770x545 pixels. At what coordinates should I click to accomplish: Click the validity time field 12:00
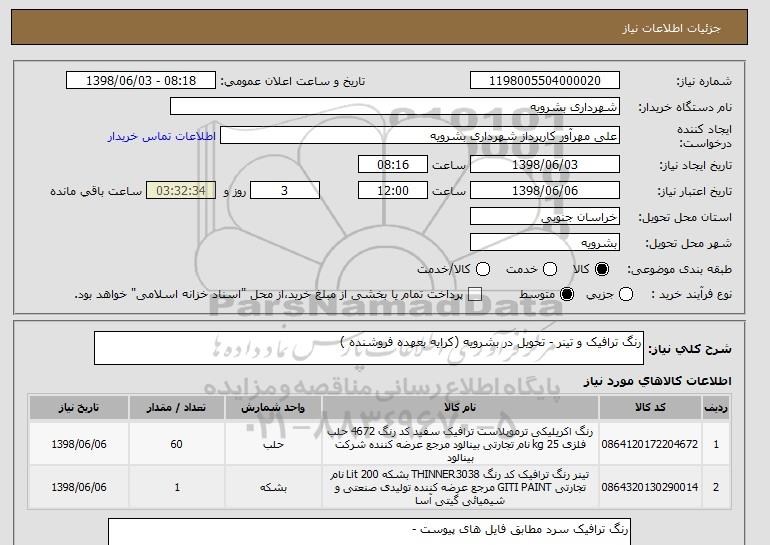393,191
